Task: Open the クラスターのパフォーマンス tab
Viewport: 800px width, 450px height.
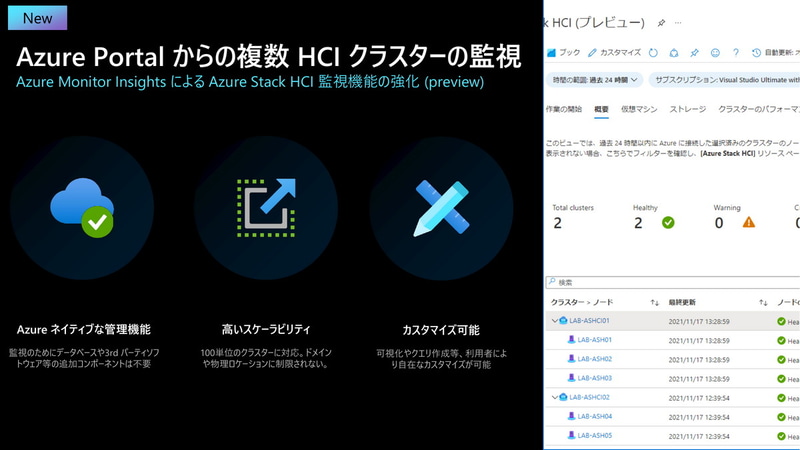Action: [x=759, y=109]
